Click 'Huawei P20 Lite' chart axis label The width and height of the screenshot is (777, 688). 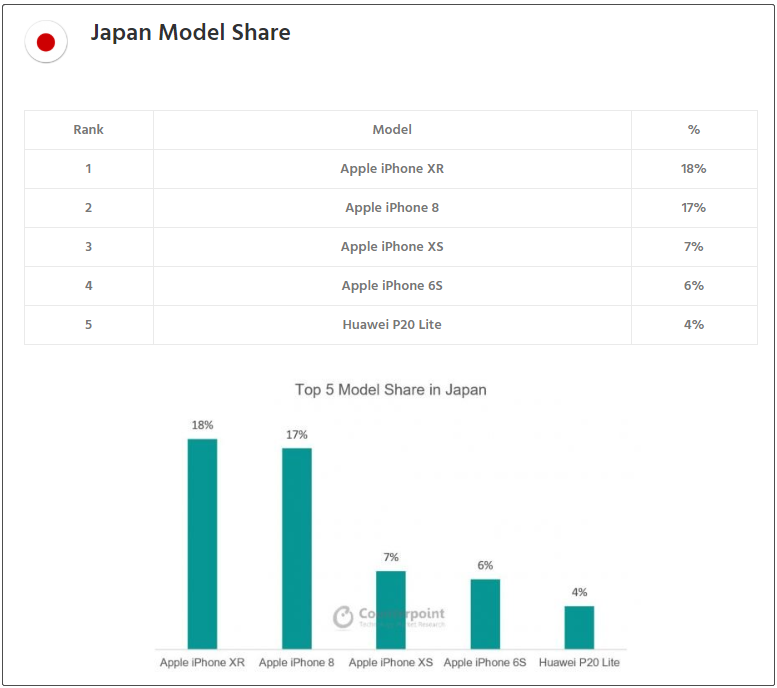(x=579, y=663)
